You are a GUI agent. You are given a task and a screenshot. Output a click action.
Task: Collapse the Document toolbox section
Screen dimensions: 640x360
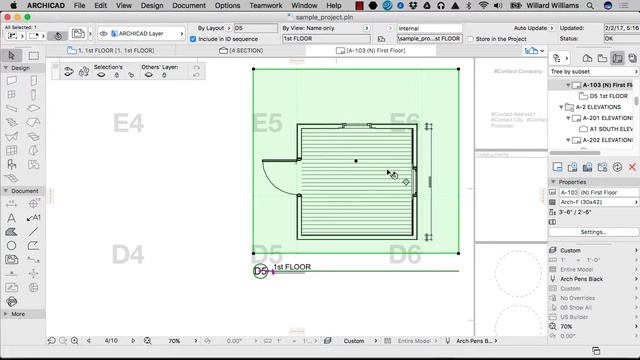[x=6, y=191]
